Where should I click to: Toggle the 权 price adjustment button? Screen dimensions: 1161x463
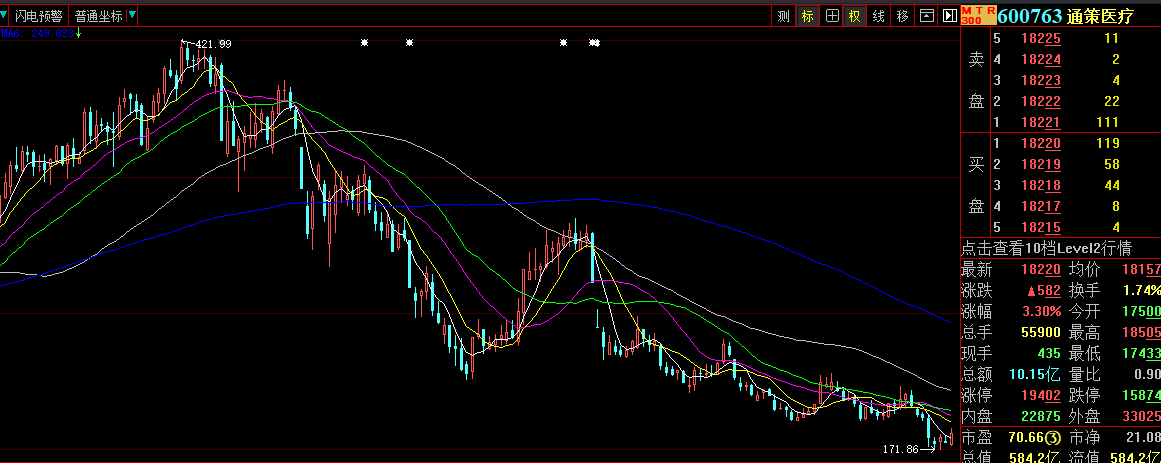point(855,16)
